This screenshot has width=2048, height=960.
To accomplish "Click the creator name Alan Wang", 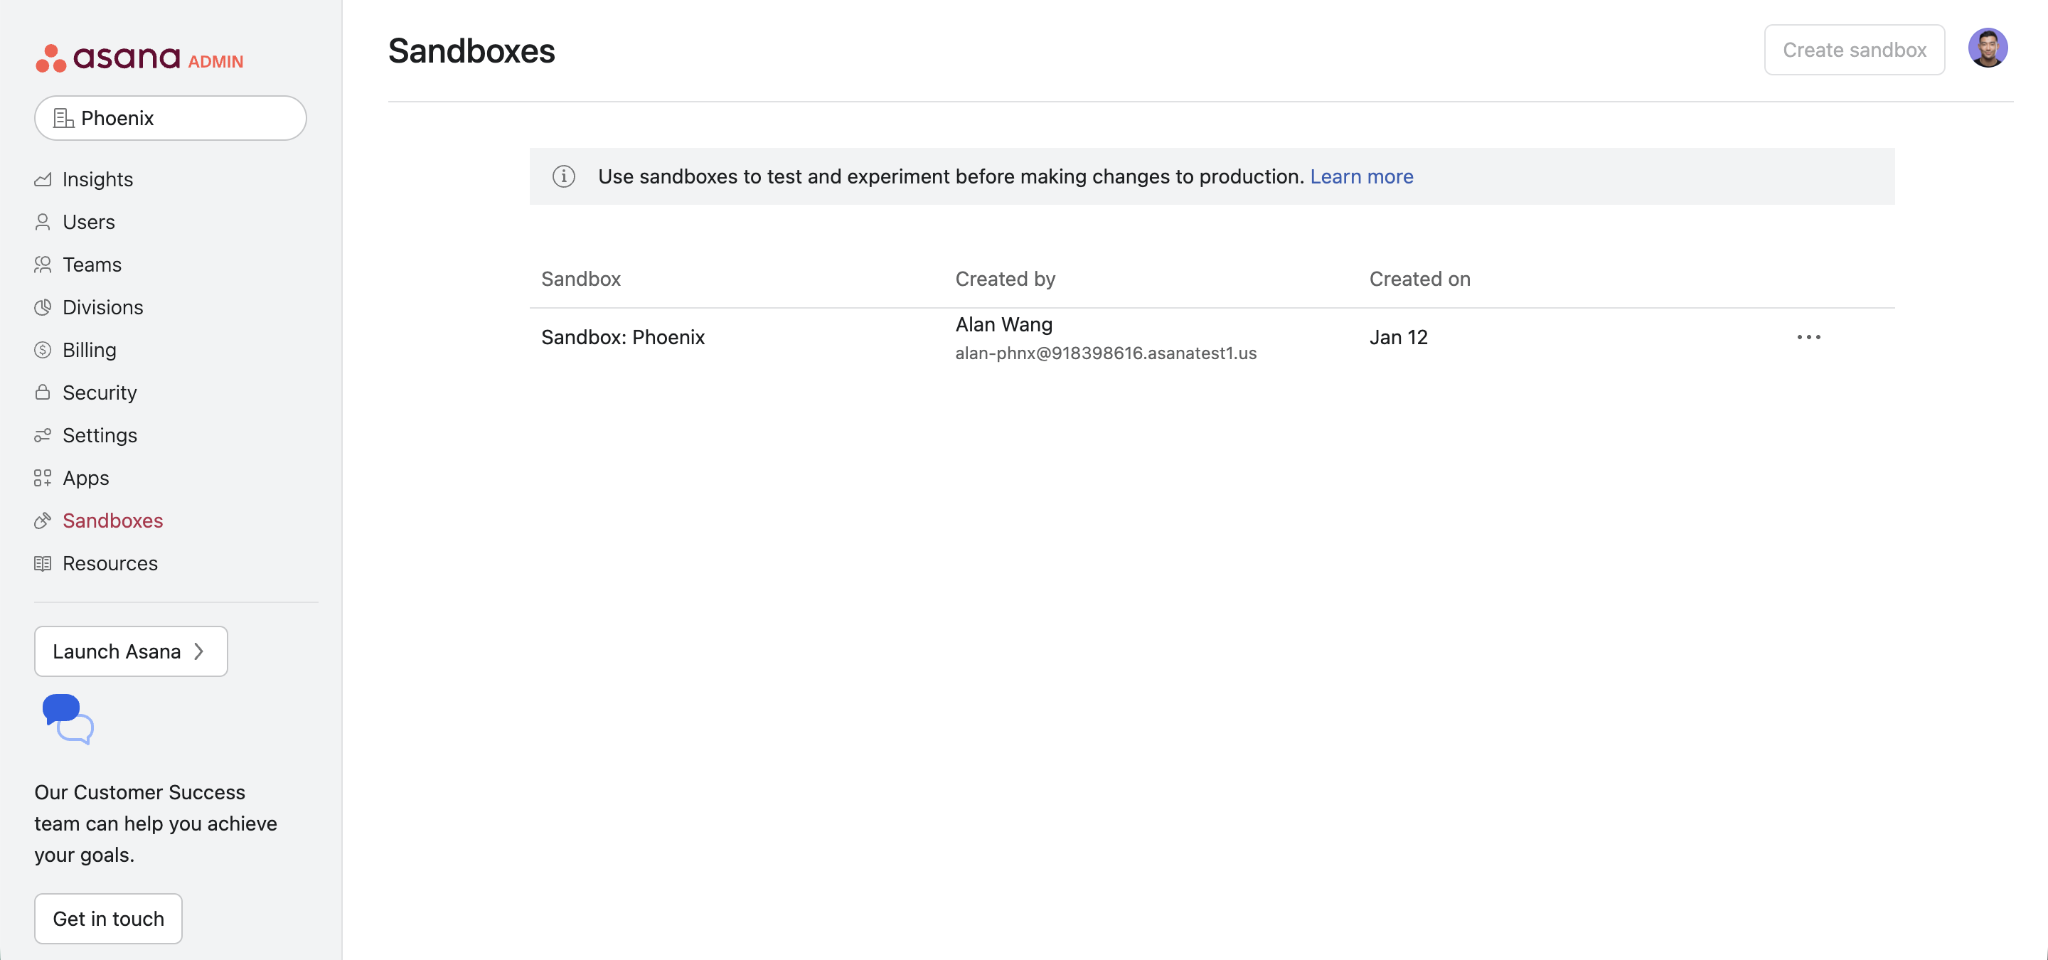I will [1004, 325].
